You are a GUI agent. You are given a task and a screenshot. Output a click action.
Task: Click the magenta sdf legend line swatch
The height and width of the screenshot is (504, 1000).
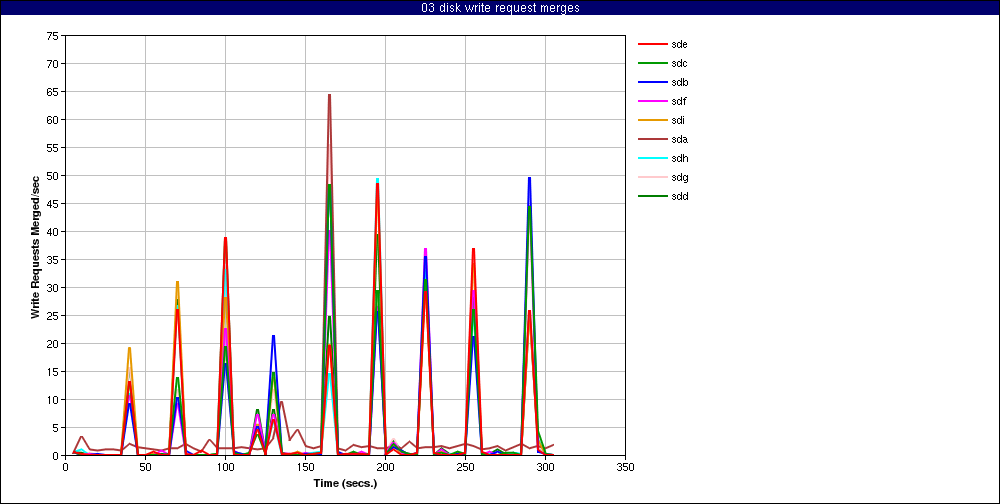pyautogui.click(x=651, y=101)
